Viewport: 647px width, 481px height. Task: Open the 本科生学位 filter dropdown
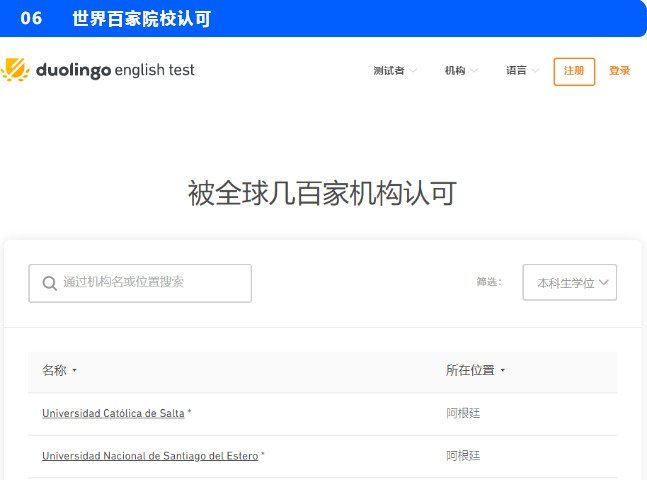tap(569, 283)
